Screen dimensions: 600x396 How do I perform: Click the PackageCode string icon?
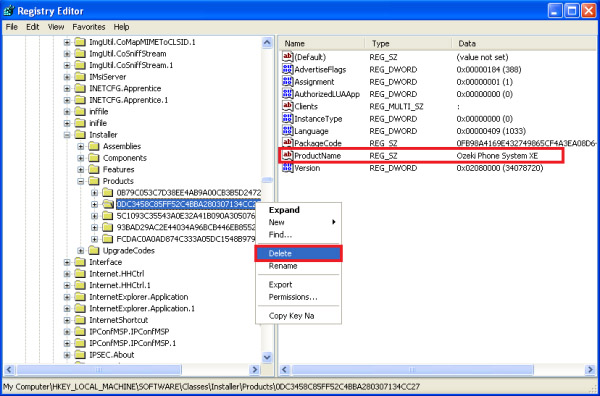point(287,143)
